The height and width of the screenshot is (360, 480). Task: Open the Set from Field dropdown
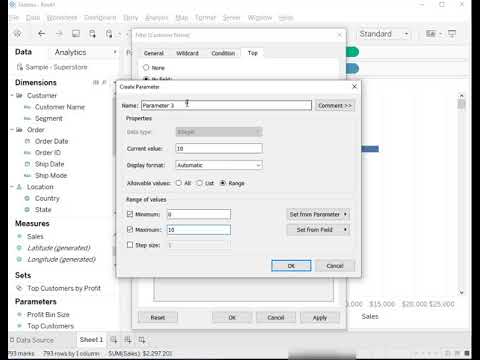tap(318, 230)
